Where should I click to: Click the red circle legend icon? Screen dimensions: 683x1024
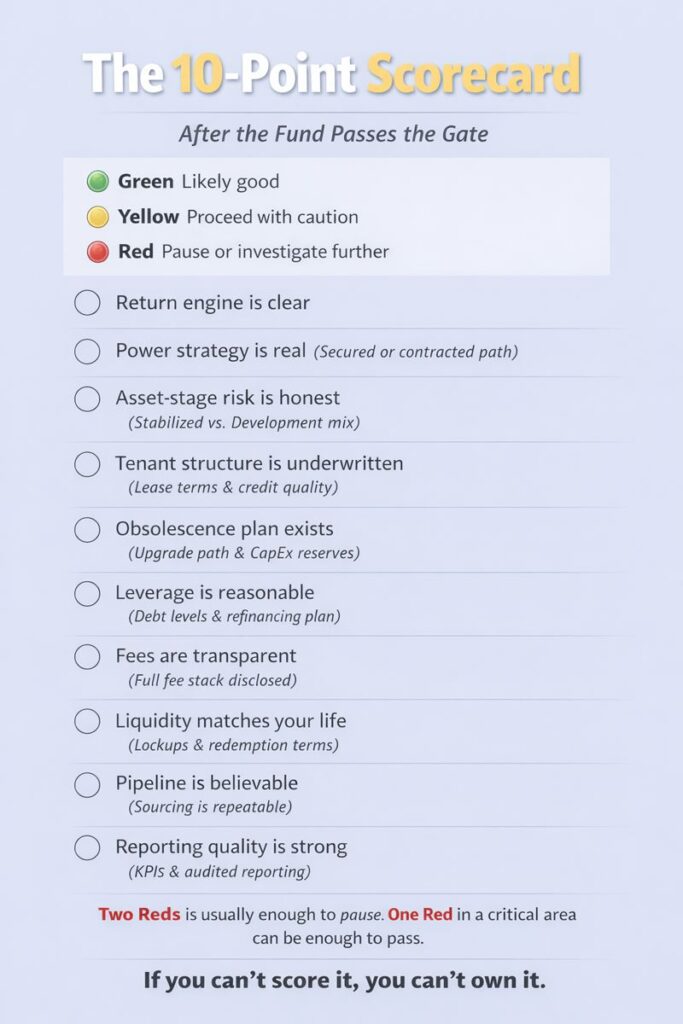pos(97,252)
